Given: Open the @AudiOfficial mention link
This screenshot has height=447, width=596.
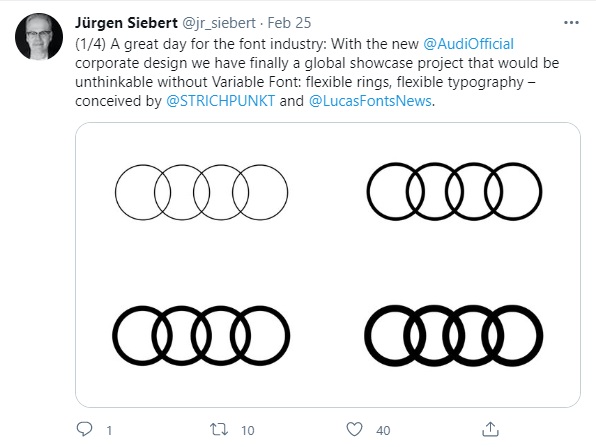Looking at the screenshot, I should coord(468,44).
